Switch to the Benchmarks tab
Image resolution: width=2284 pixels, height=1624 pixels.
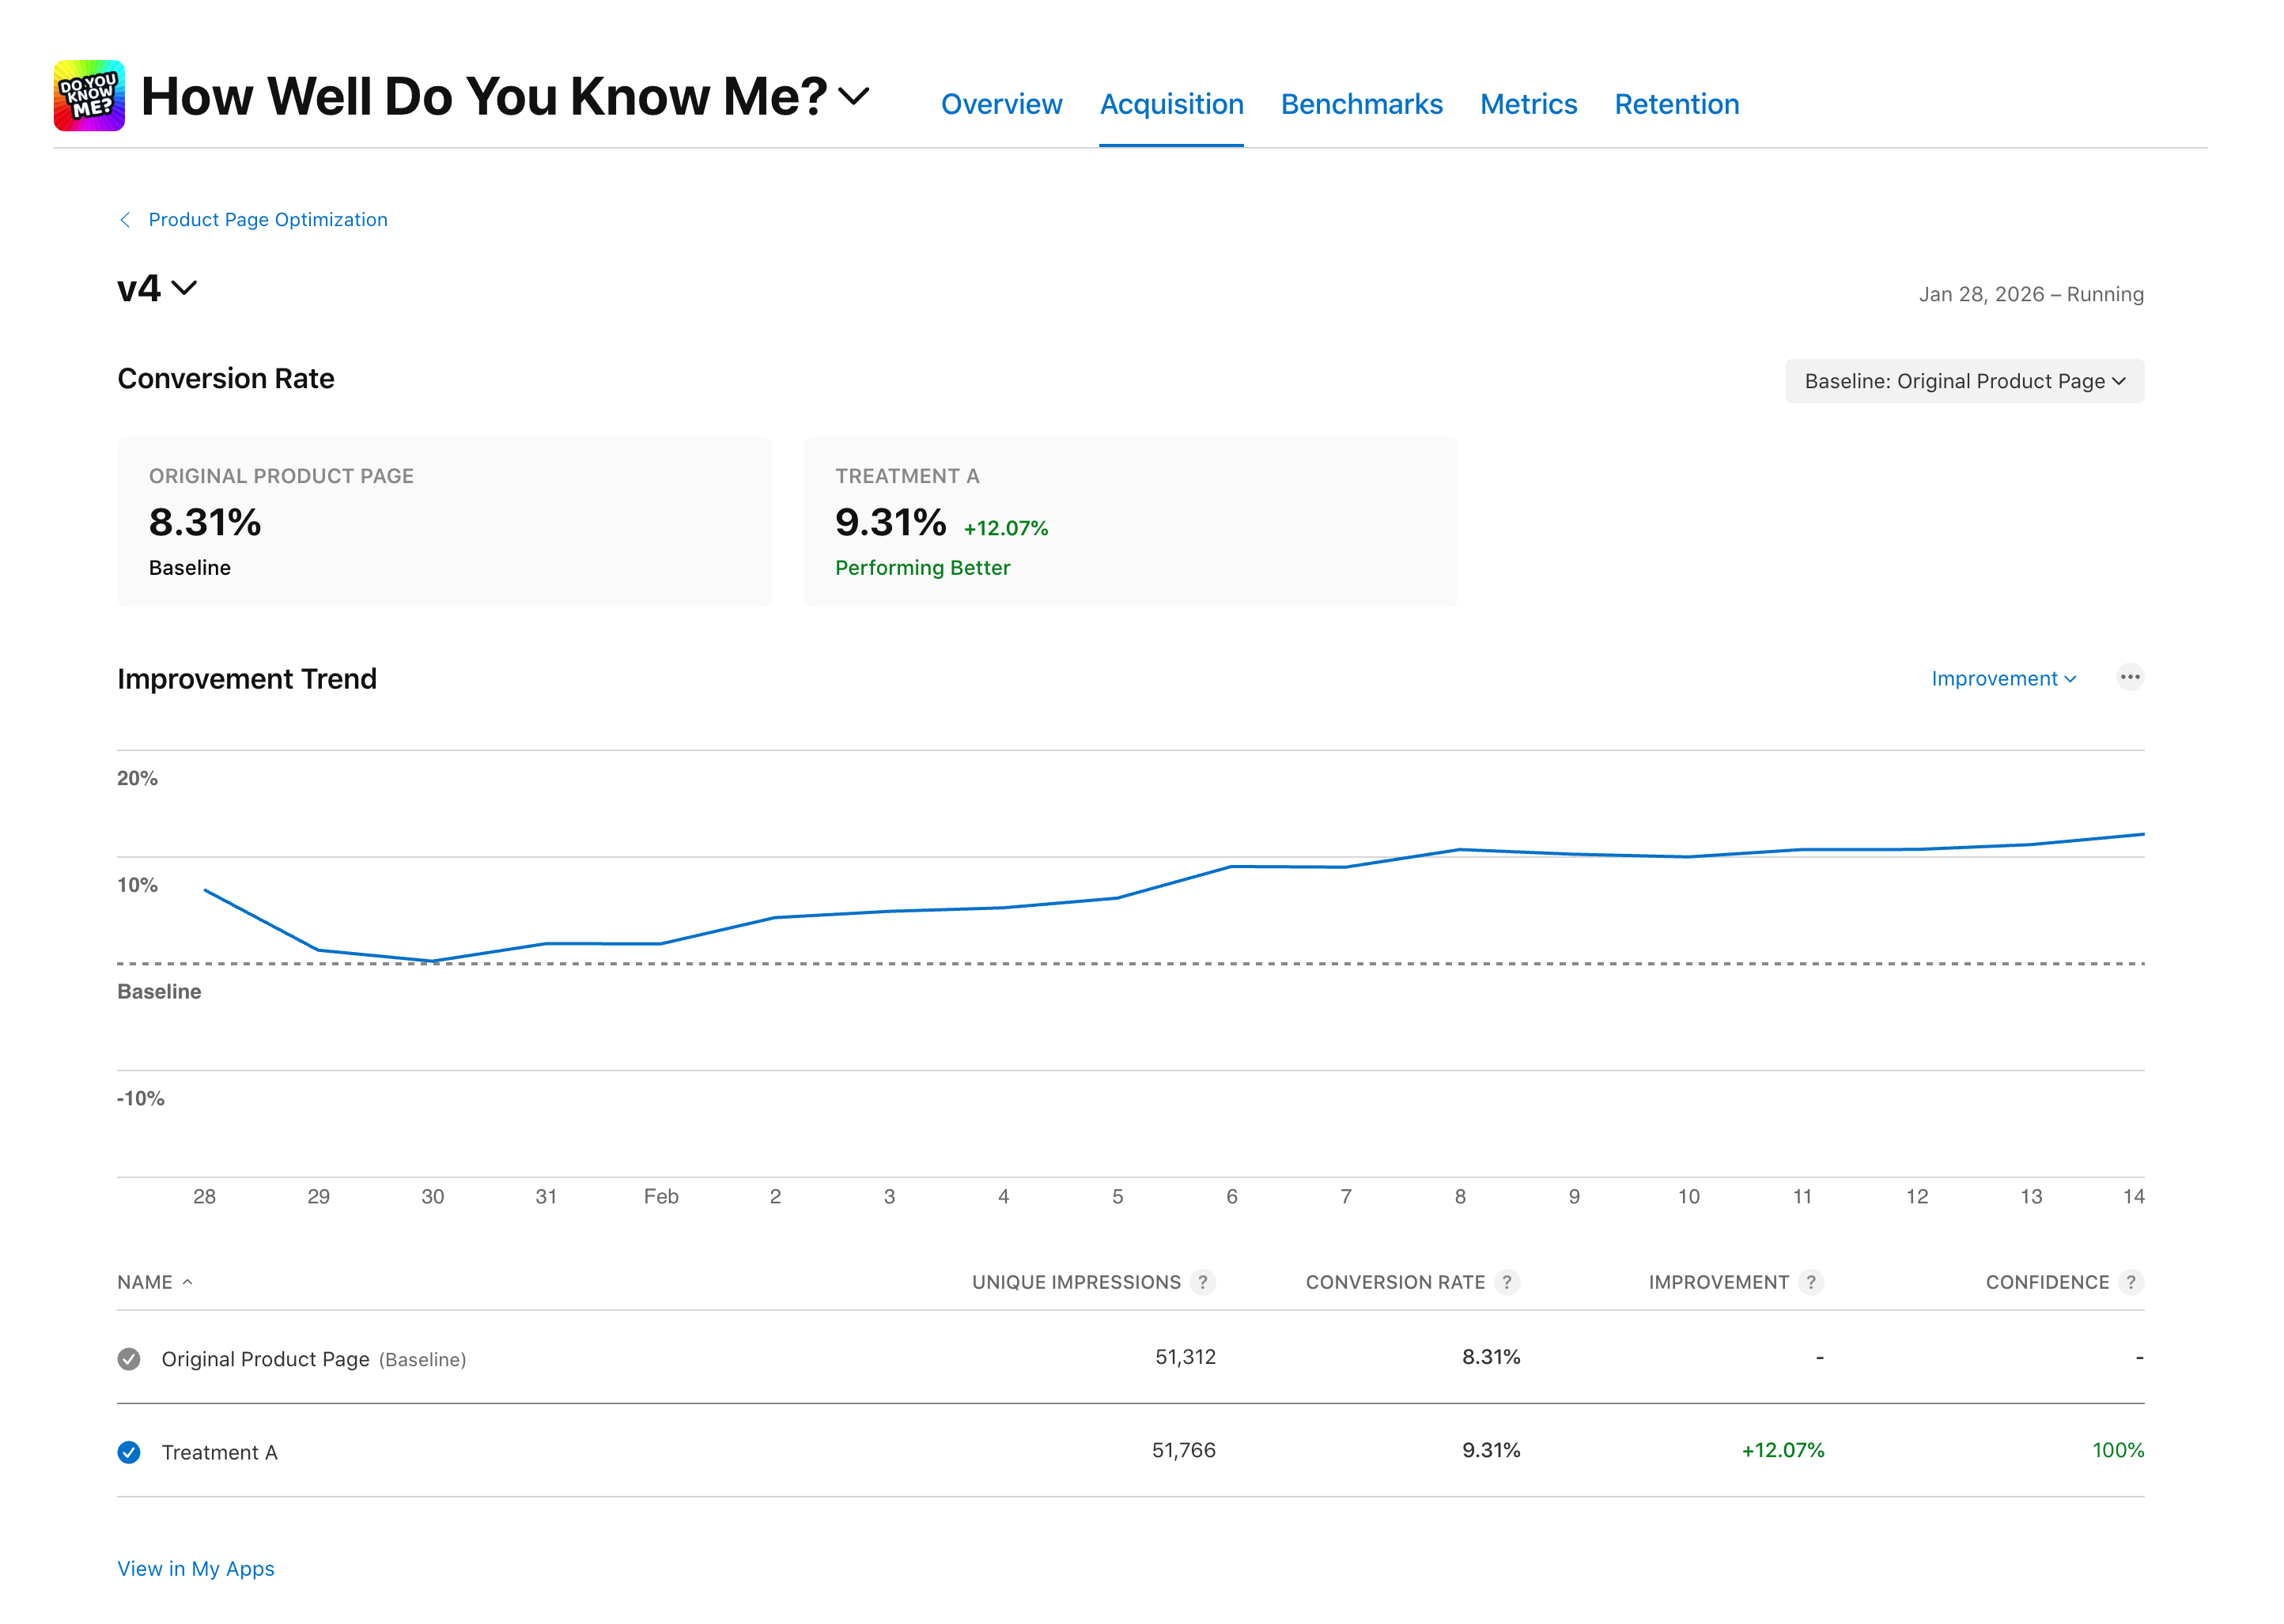(1361, 104)
